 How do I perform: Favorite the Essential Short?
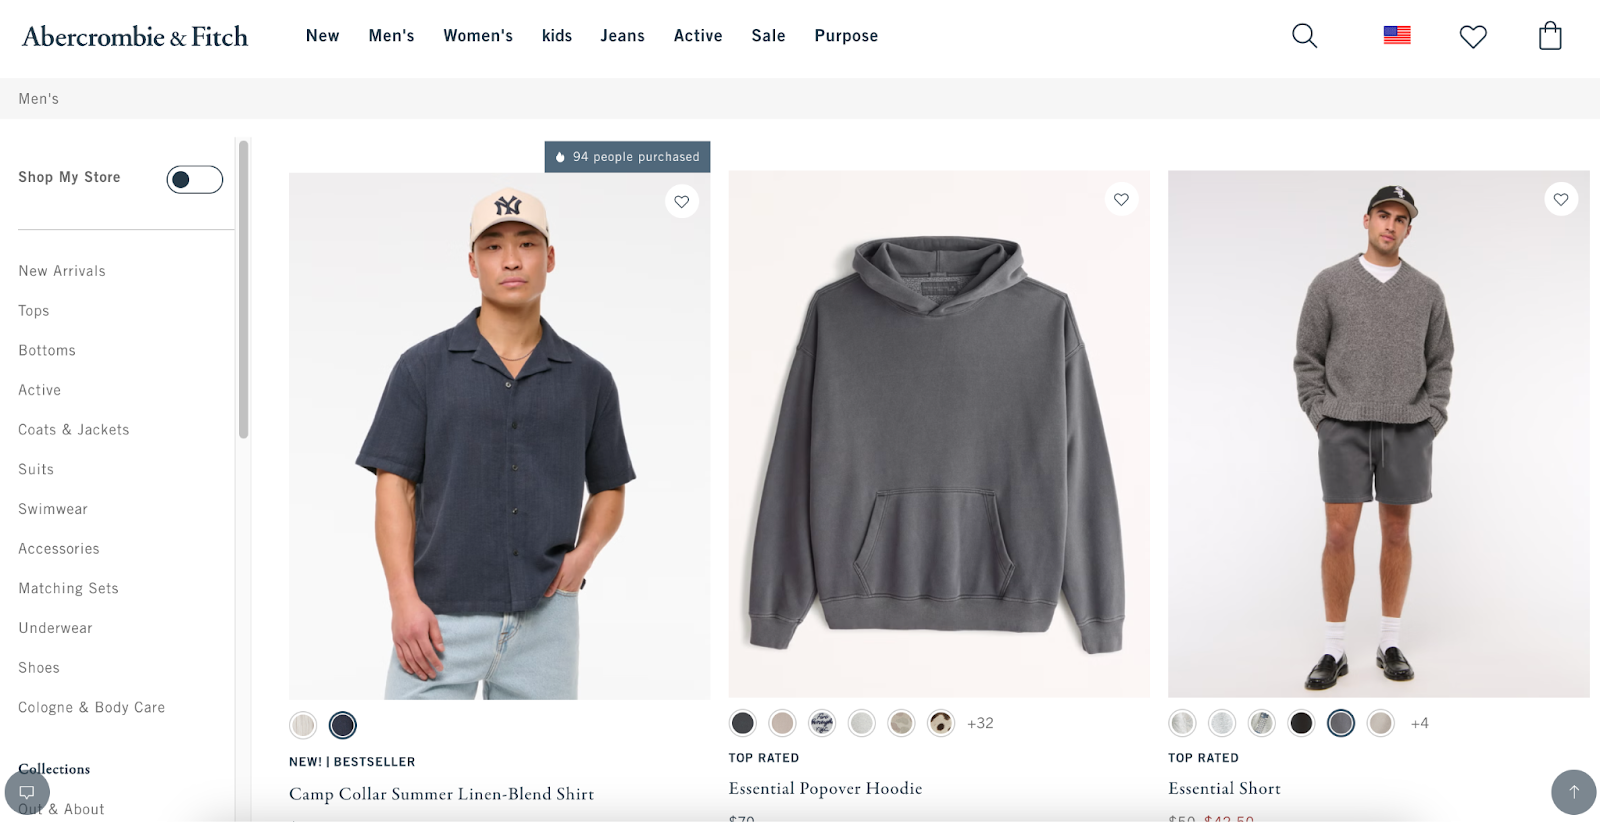click(x=1561, y=199)
